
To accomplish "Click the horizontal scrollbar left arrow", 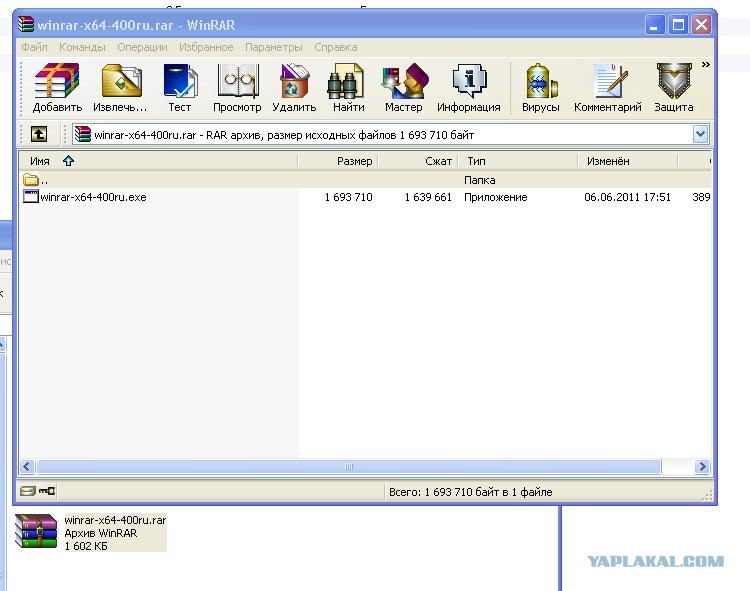I will pyautogui.click(x=27, y=466).
